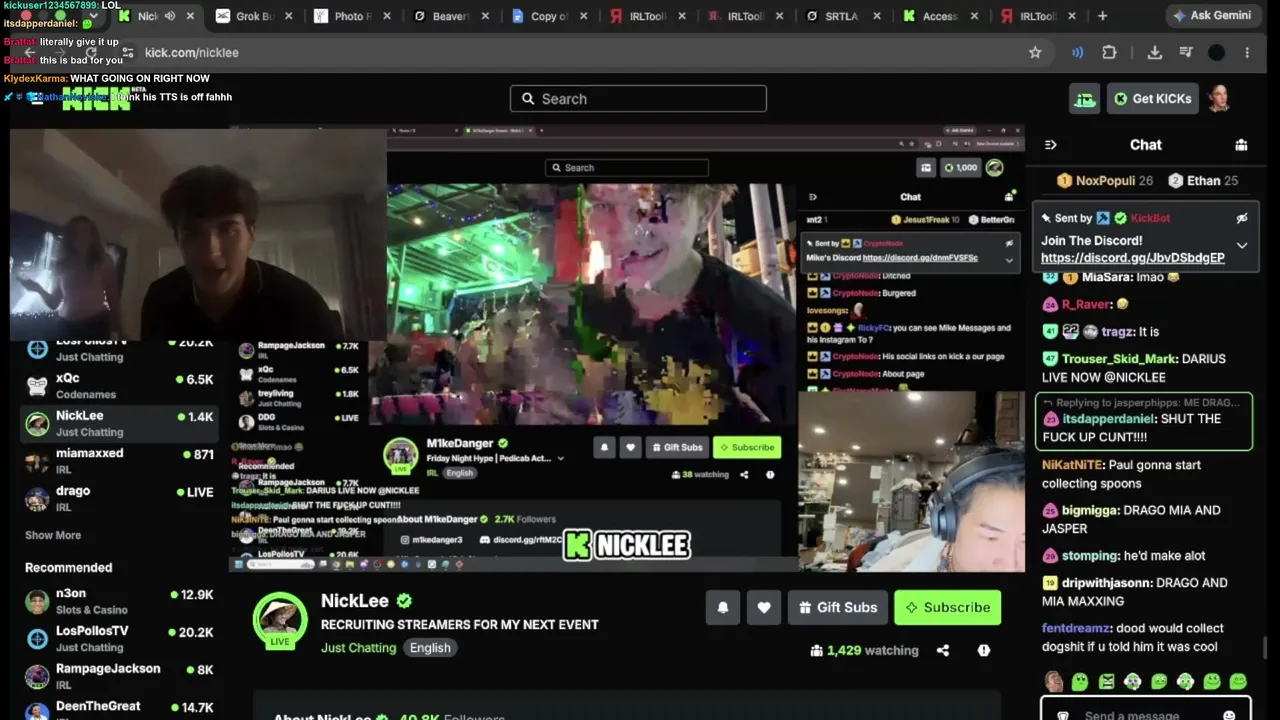This screenshot has height=720, width=1280.
Task: Open the DeenTheGreat recommended channel
Action: coord(120,712)
